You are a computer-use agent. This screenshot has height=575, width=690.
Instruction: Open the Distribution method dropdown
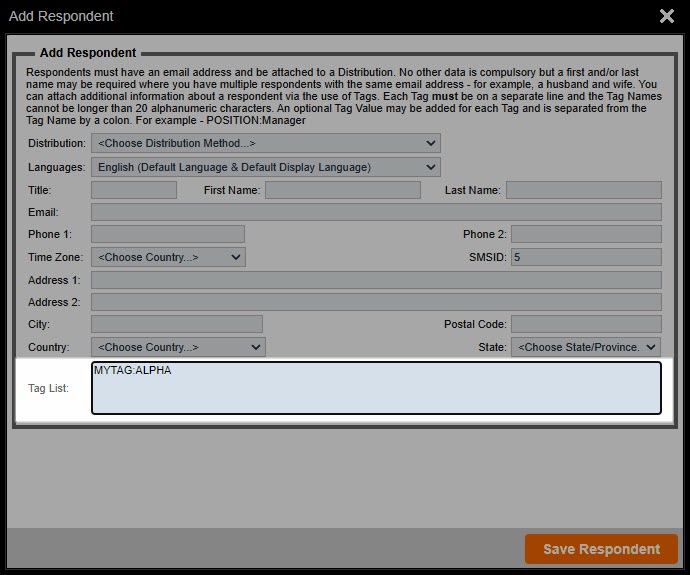coord(265,144)
